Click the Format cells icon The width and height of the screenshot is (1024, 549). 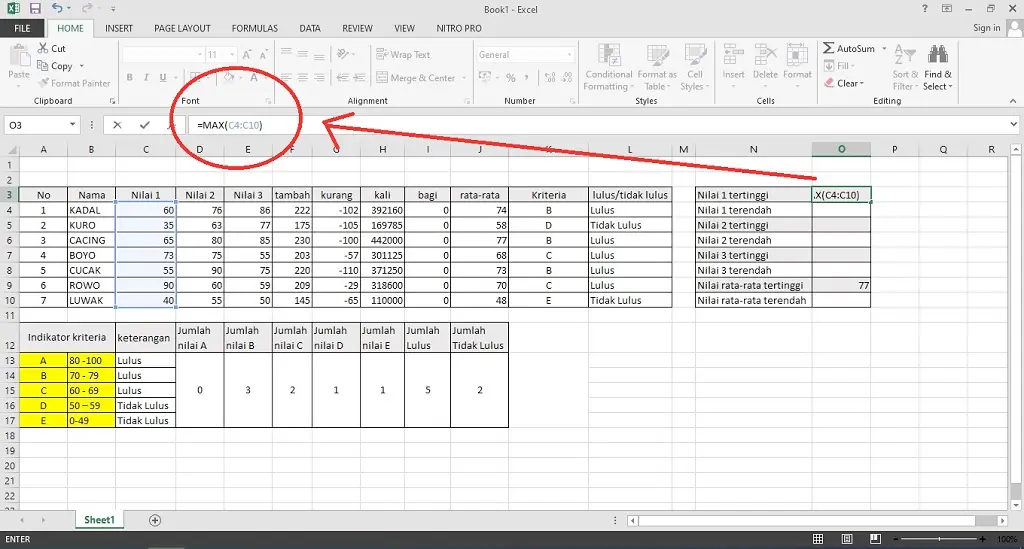point(797,54)
